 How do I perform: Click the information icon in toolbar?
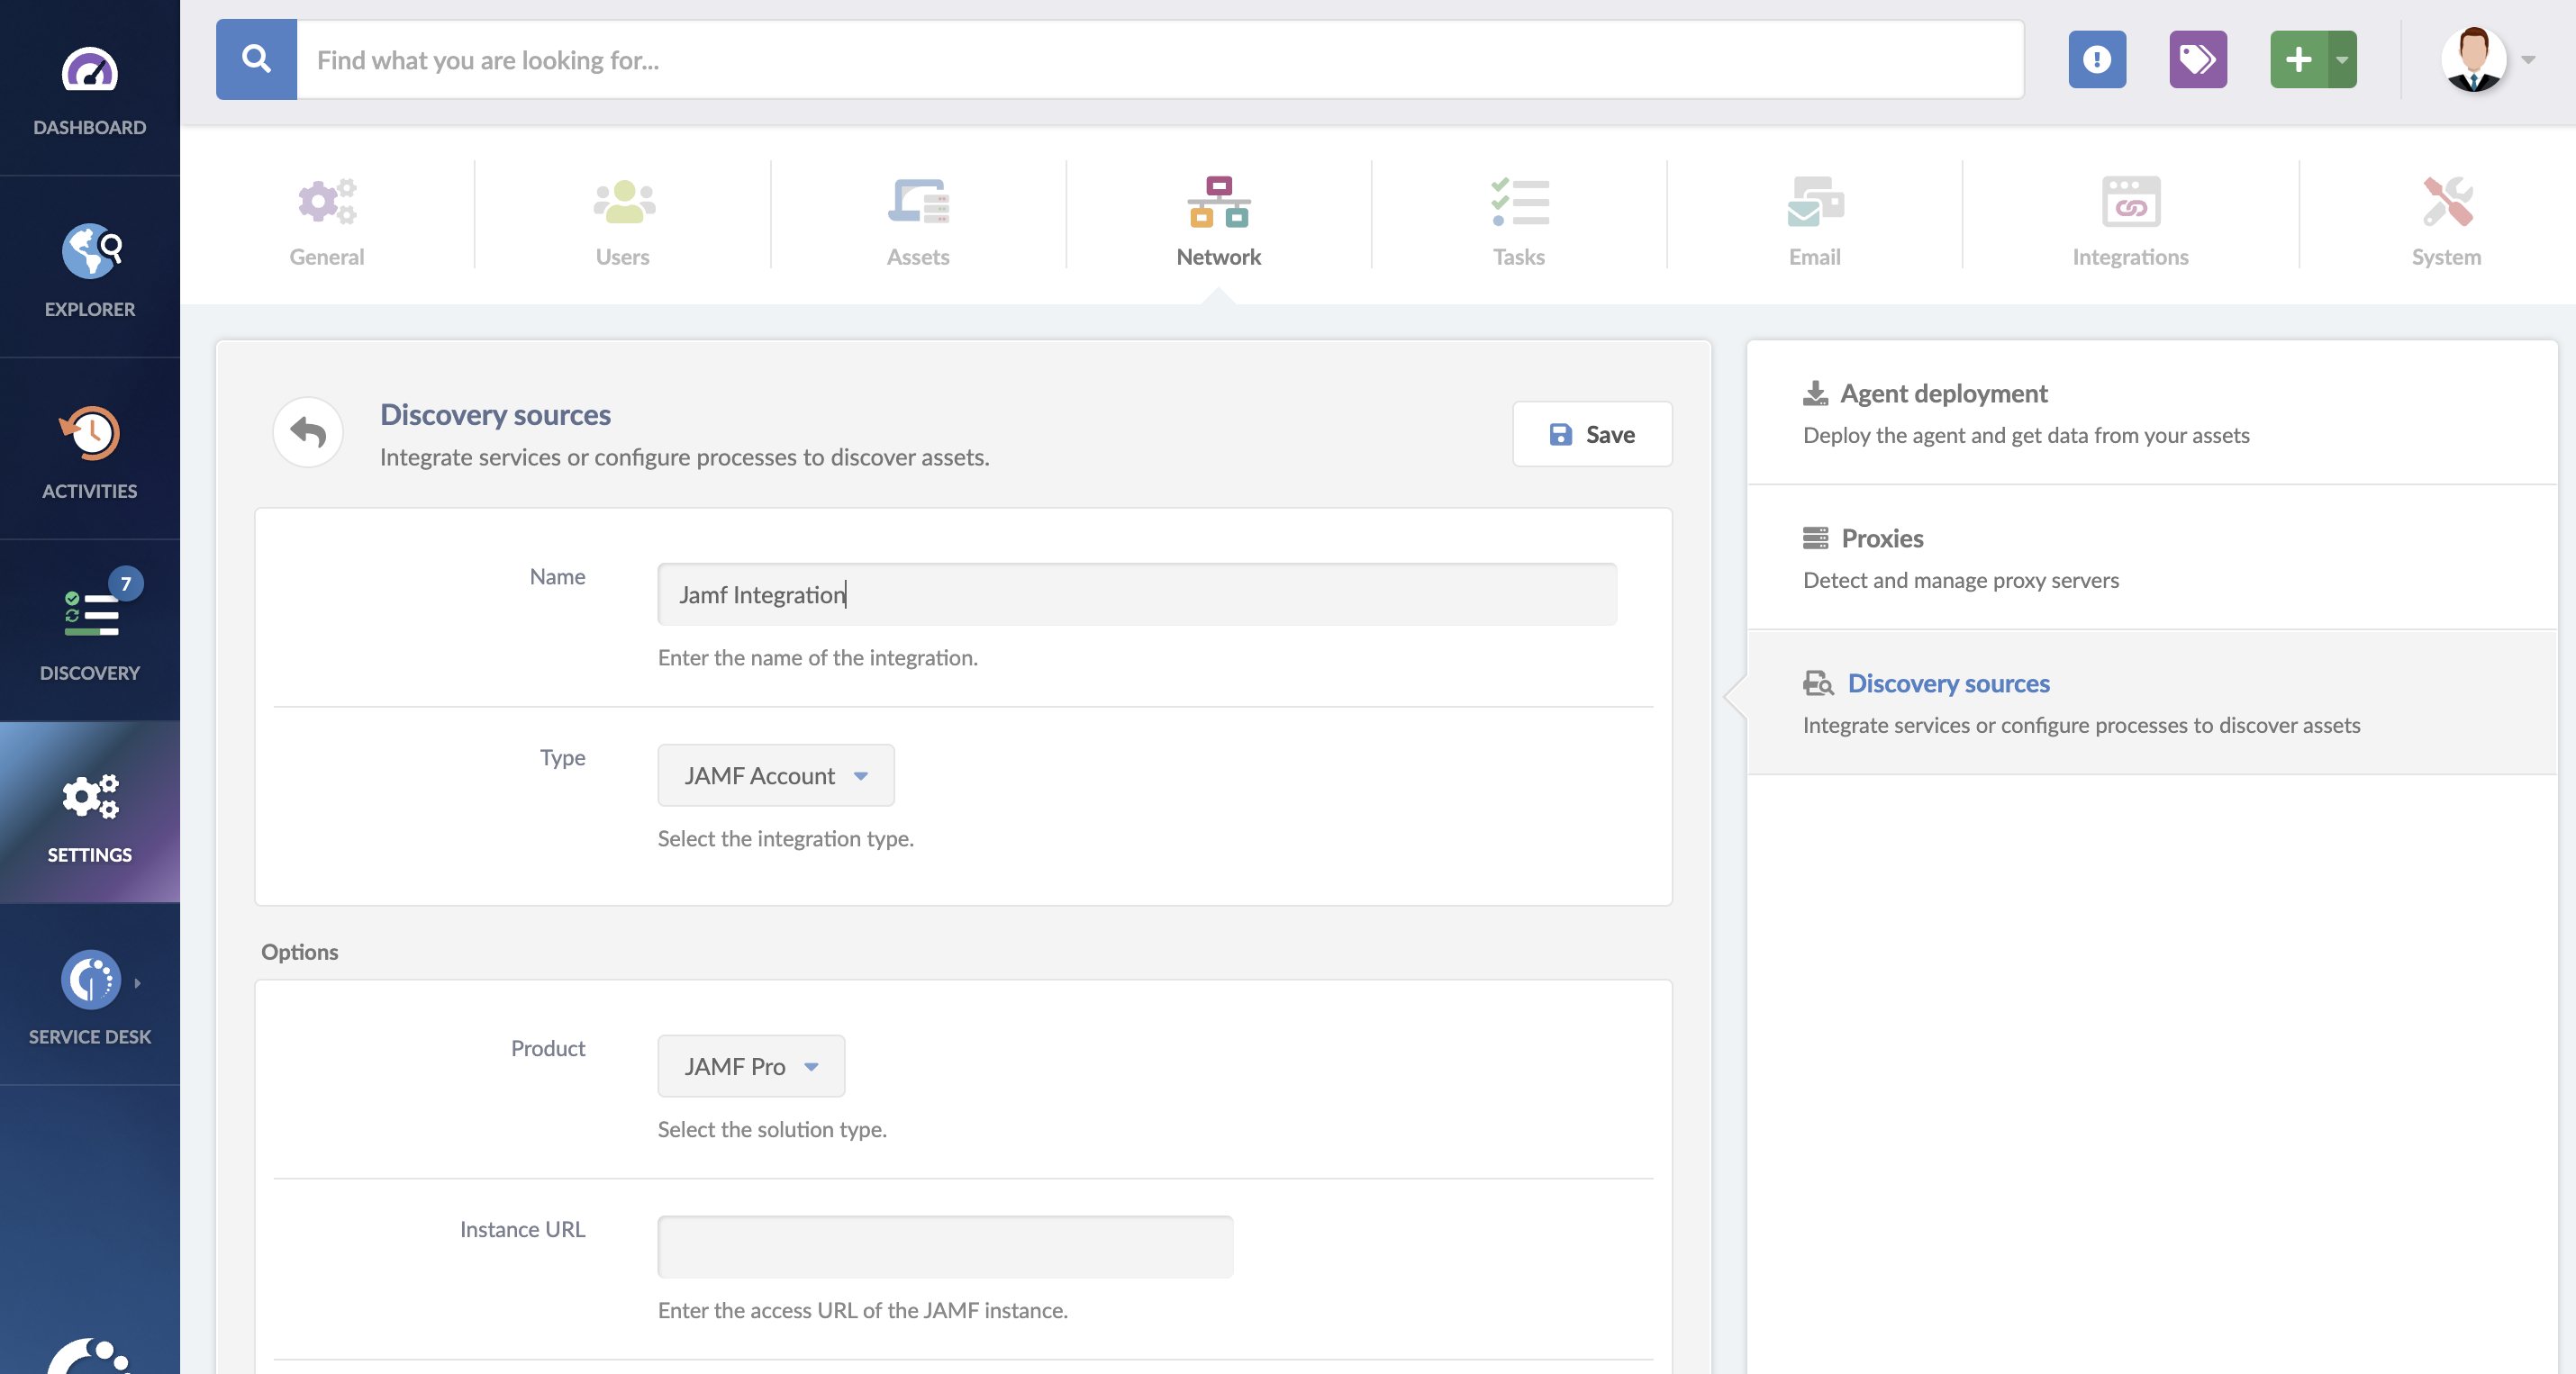click(2097, 58)
